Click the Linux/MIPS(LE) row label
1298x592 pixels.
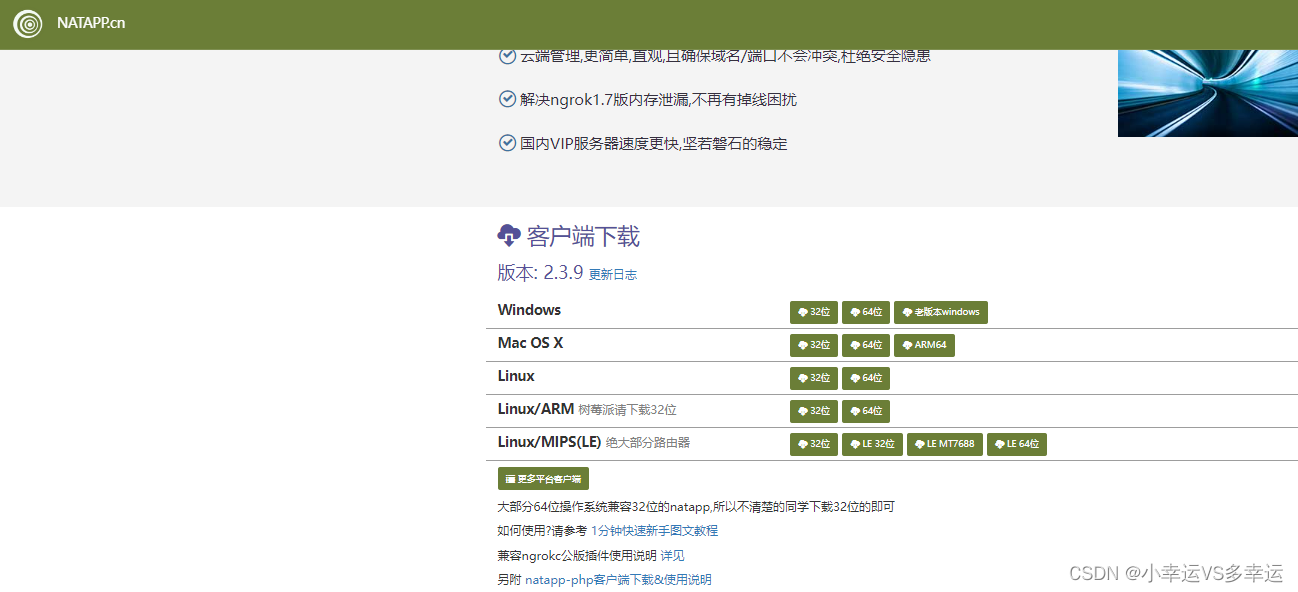point(549,442)
